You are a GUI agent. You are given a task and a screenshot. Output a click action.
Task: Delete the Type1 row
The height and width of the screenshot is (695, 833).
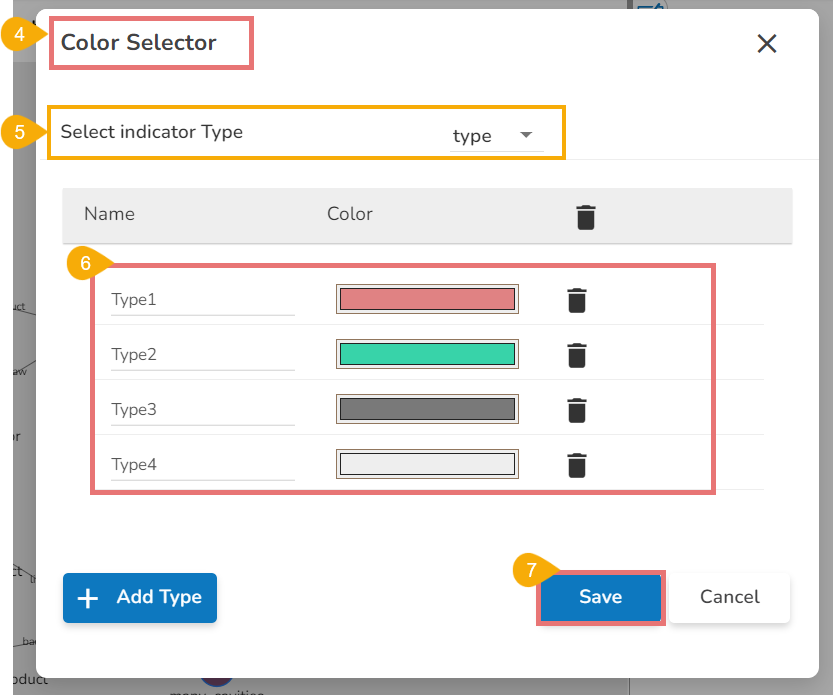(577, 300)
